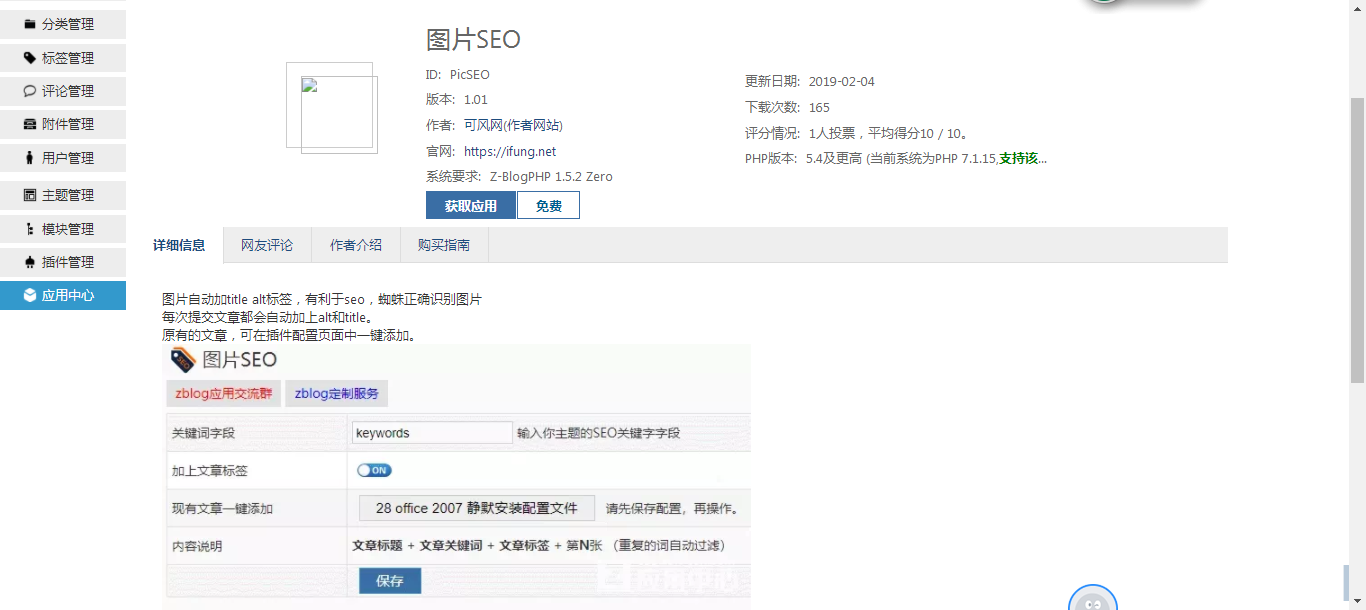Open 分类管理 folder icon in sidebar
Screen dimensions: 1366x610
30,24
